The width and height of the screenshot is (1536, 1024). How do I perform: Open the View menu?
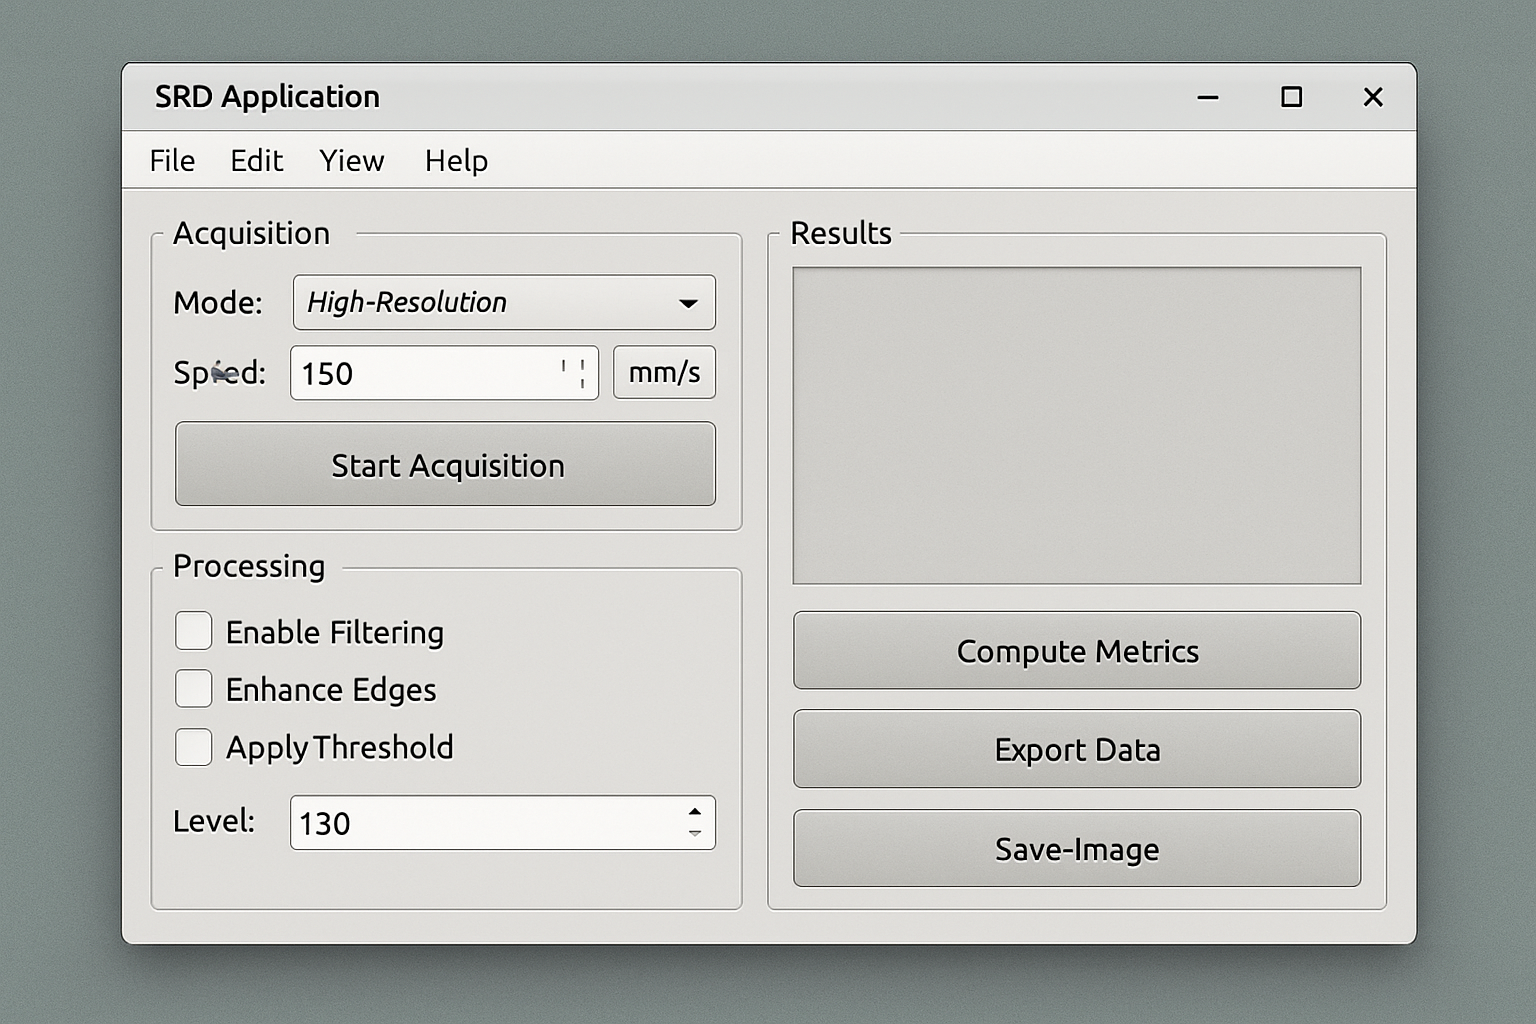[351, 160]
